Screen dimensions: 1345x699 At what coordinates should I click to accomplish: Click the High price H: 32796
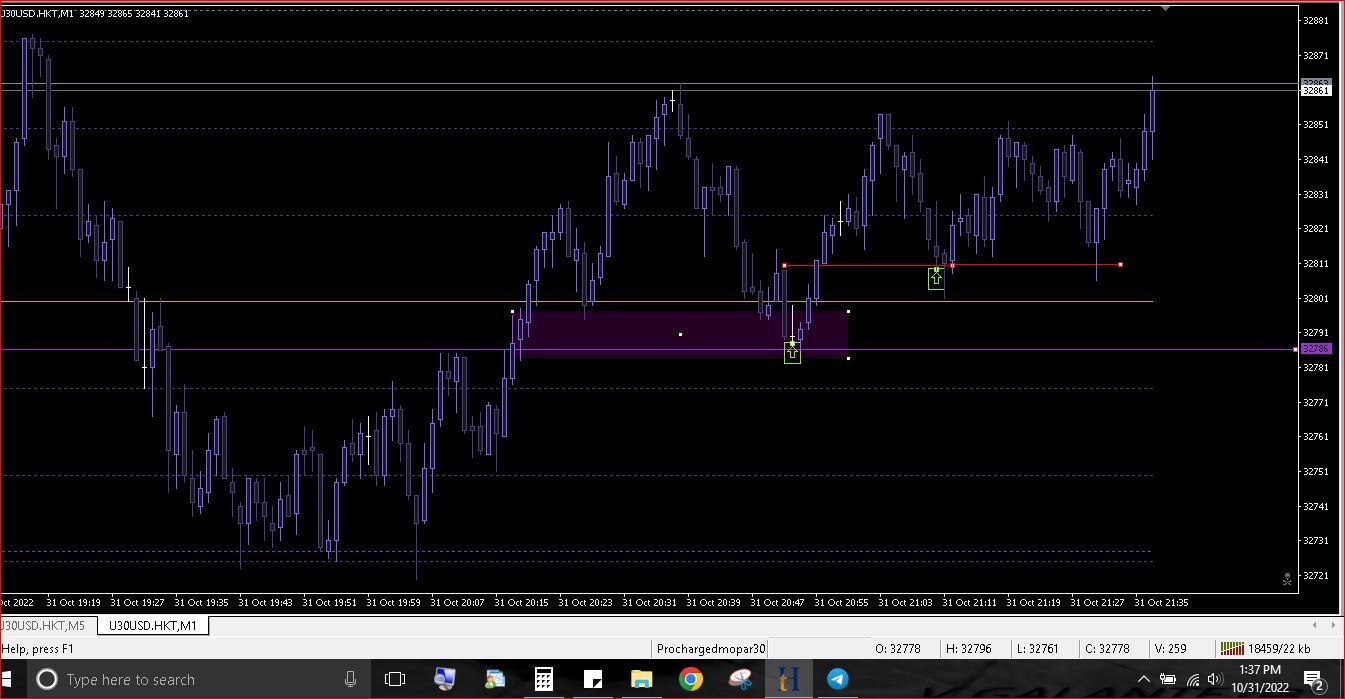(x=969, y=649)
